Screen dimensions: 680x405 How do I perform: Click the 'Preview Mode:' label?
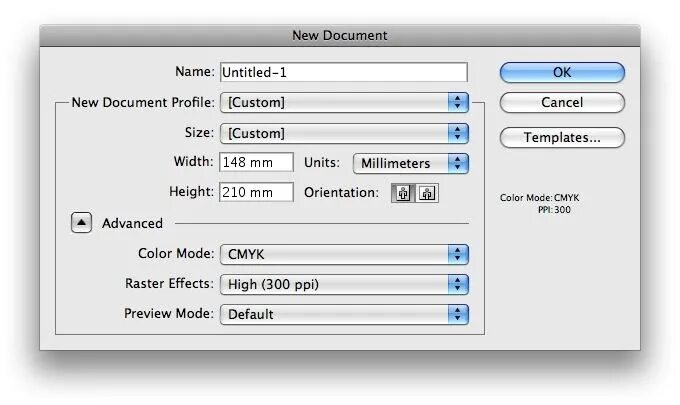tap(169, 314)
